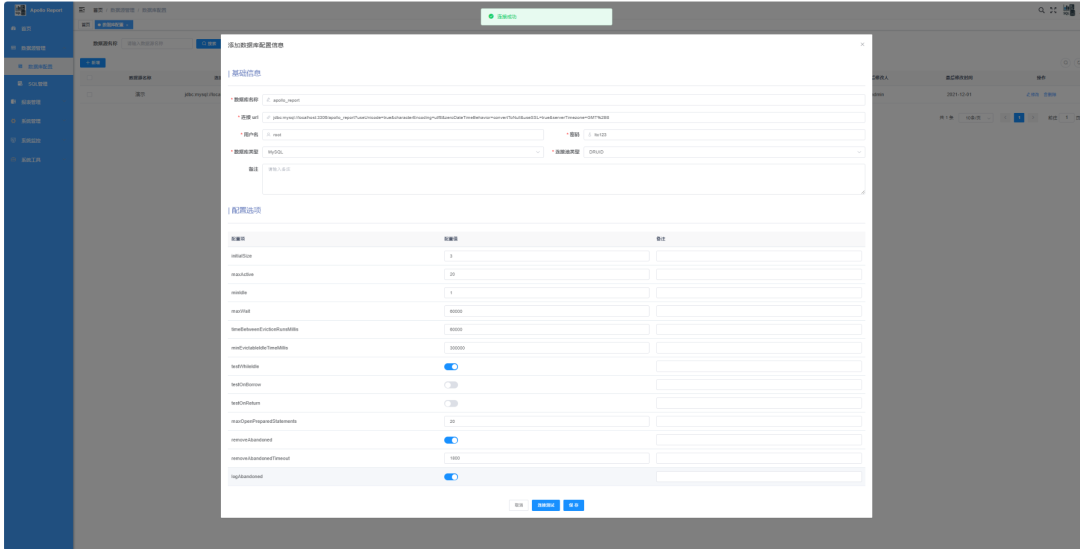Tick the checkbox in the background table's first data row
The width and height of the screenshot is (1080, 549).
pos(90,94)
